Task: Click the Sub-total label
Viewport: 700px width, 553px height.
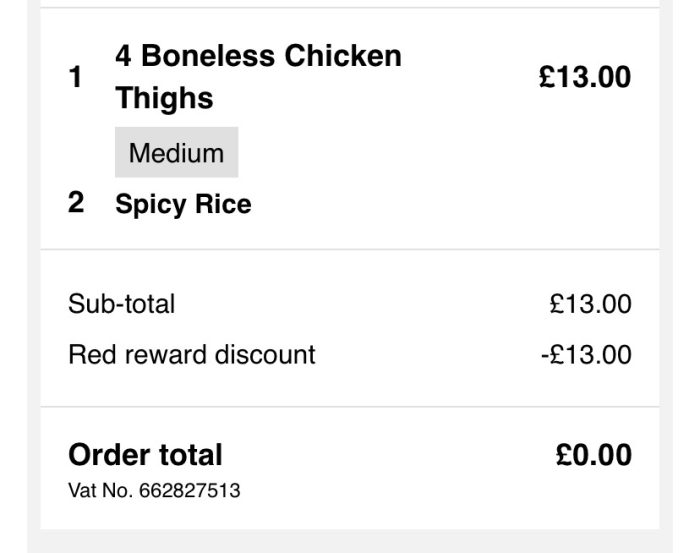Action: coord(121,304)
